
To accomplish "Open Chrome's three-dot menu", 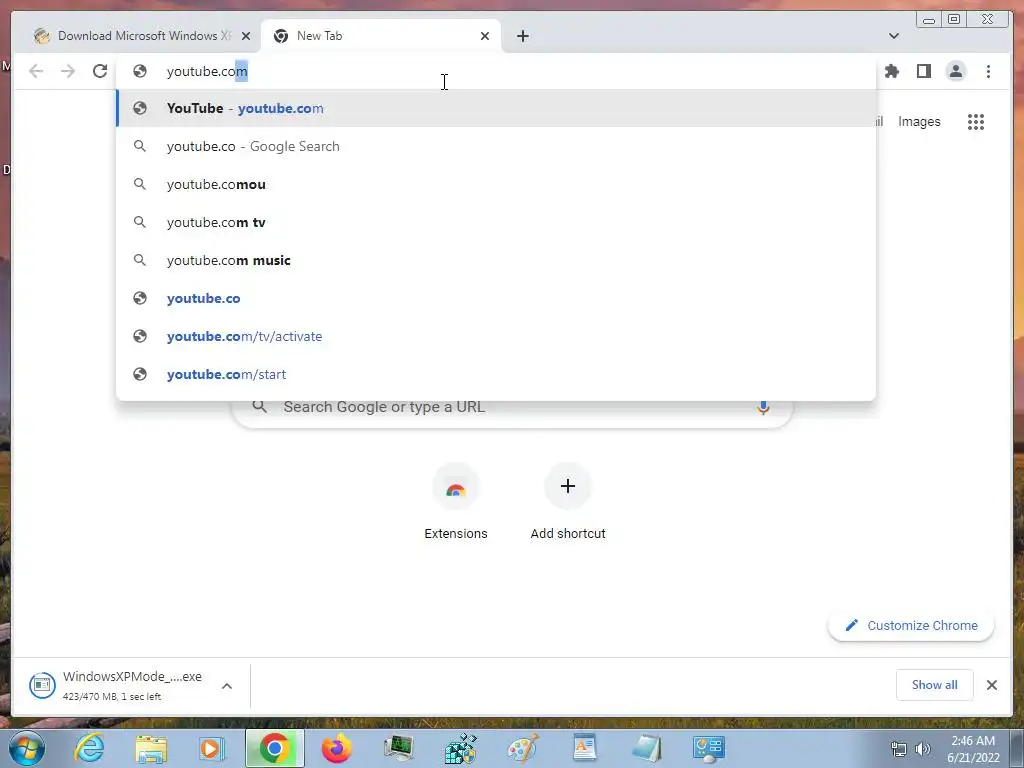I will click(988, 71).
